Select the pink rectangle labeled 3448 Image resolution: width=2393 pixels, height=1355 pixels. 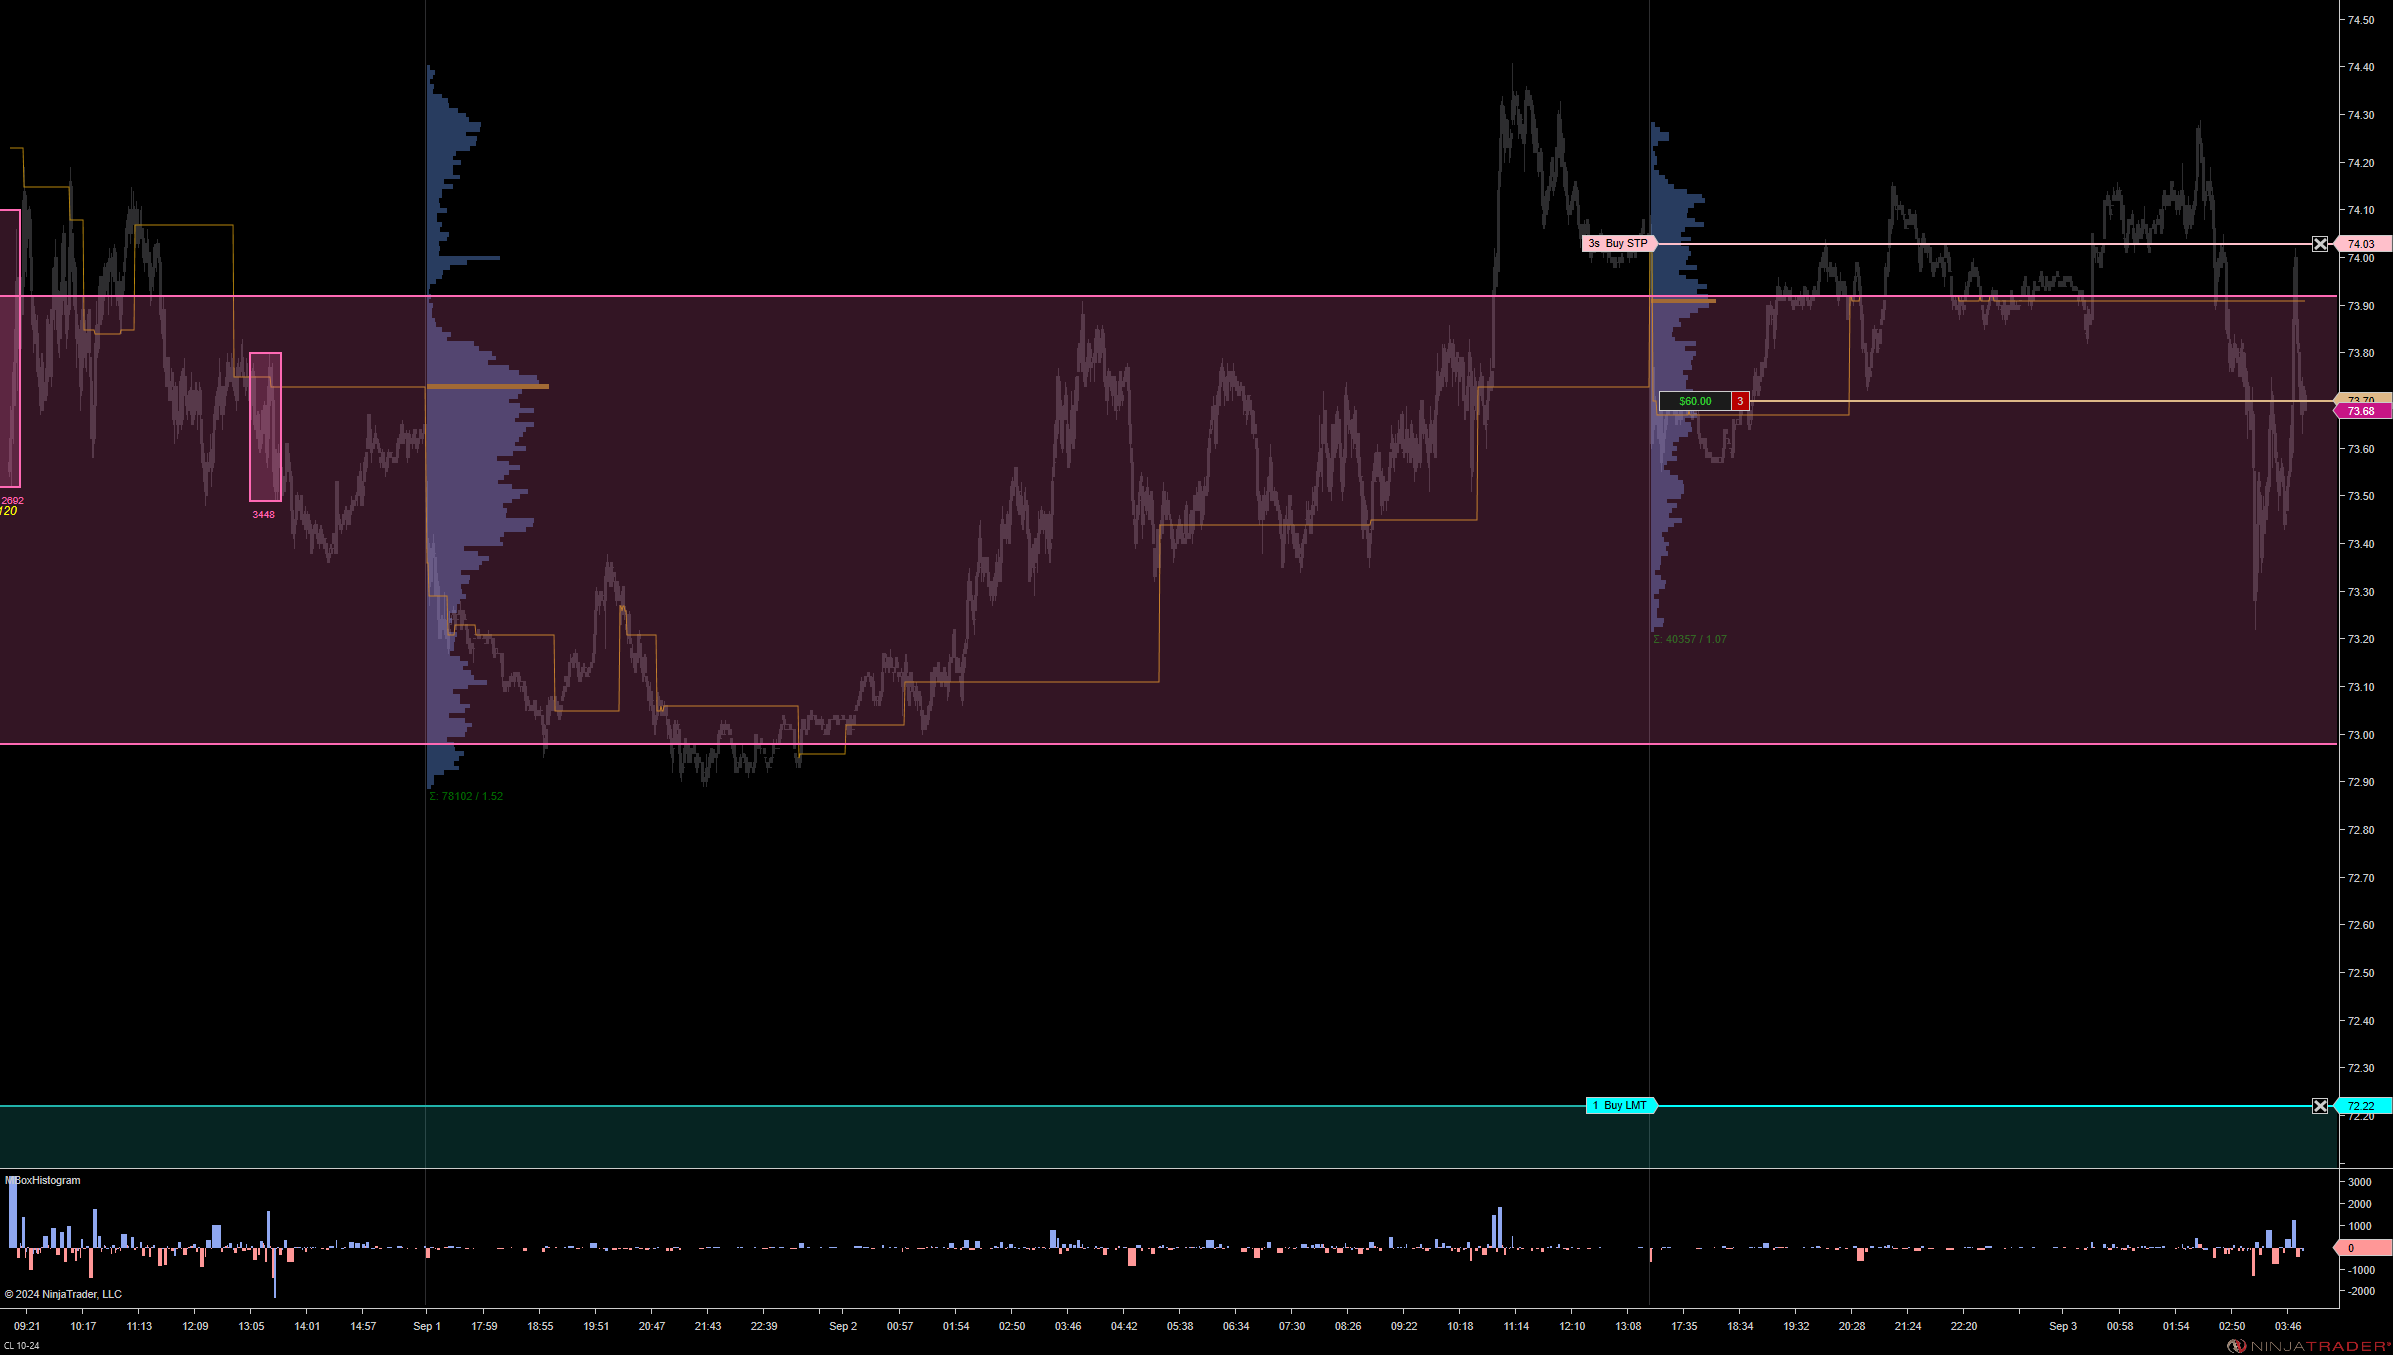coord(265,427)
